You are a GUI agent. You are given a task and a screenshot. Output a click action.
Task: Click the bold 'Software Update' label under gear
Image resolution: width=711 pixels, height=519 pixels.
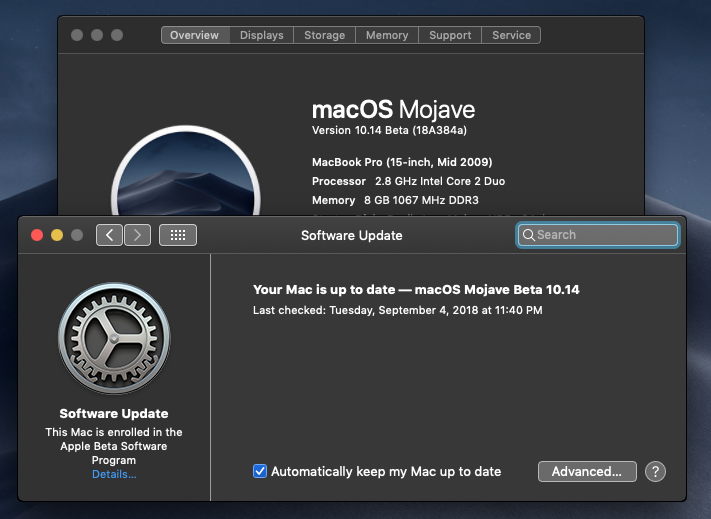pyautogui.click(x=114, y=413)
